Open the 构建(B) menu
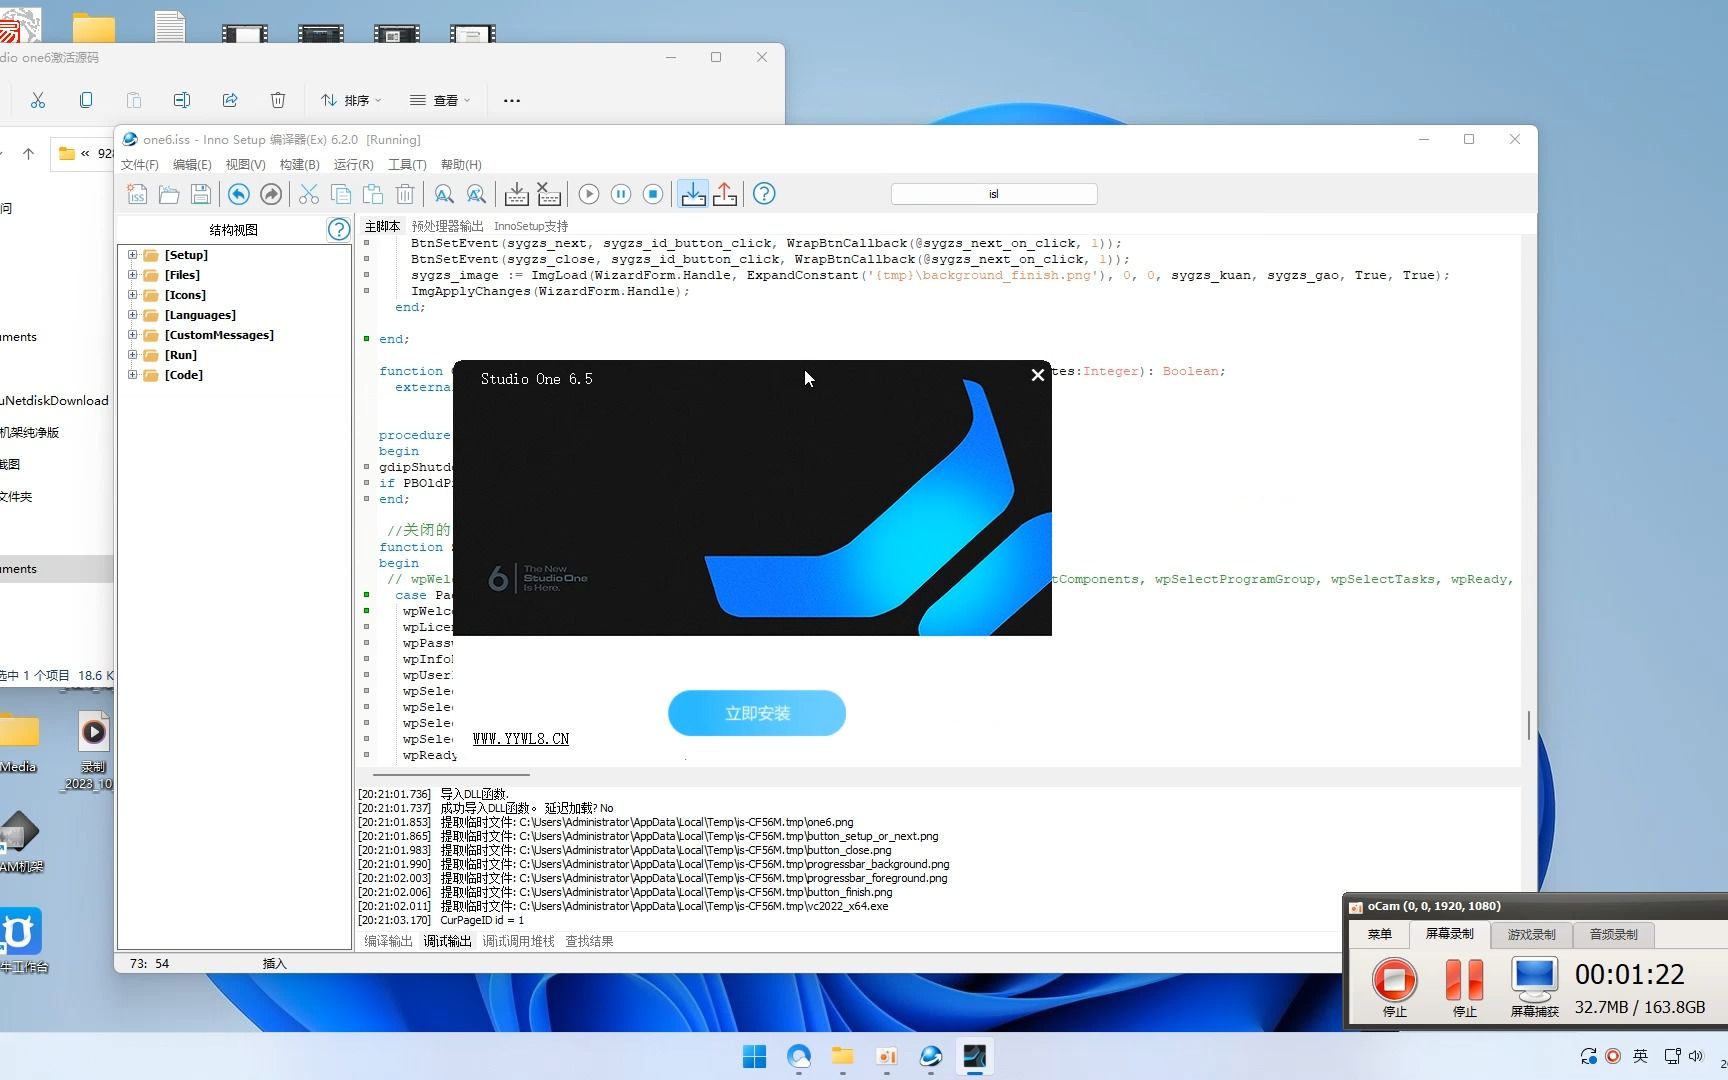Image resolution: width=1728 pixels, height=1080 pixels. [x=300, y=165]
